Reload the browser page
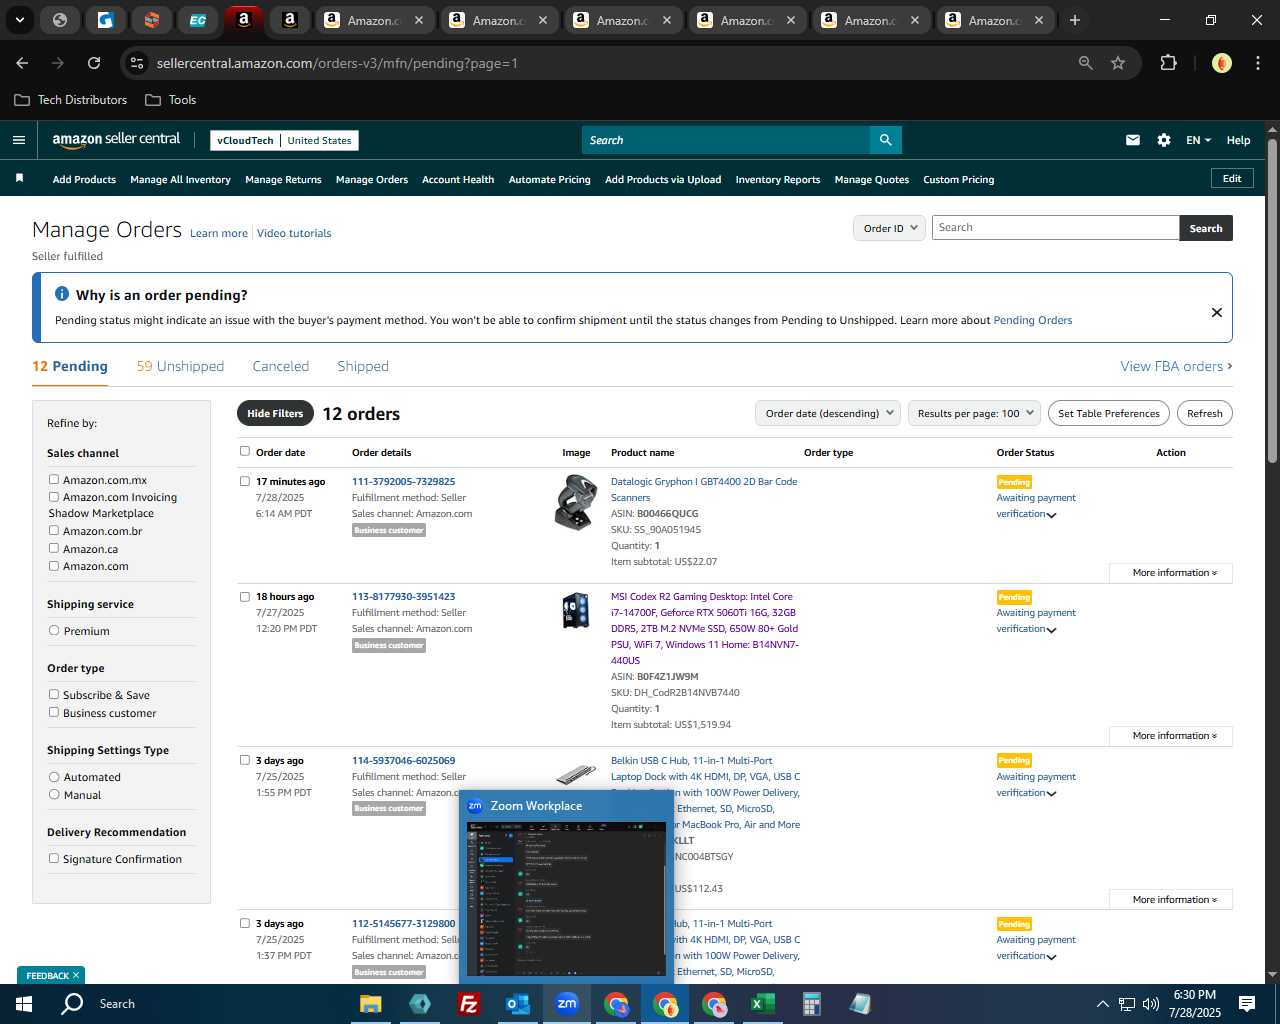Image resolution: width=1280 pixels, height=1024 pixels. pos(94,63)
